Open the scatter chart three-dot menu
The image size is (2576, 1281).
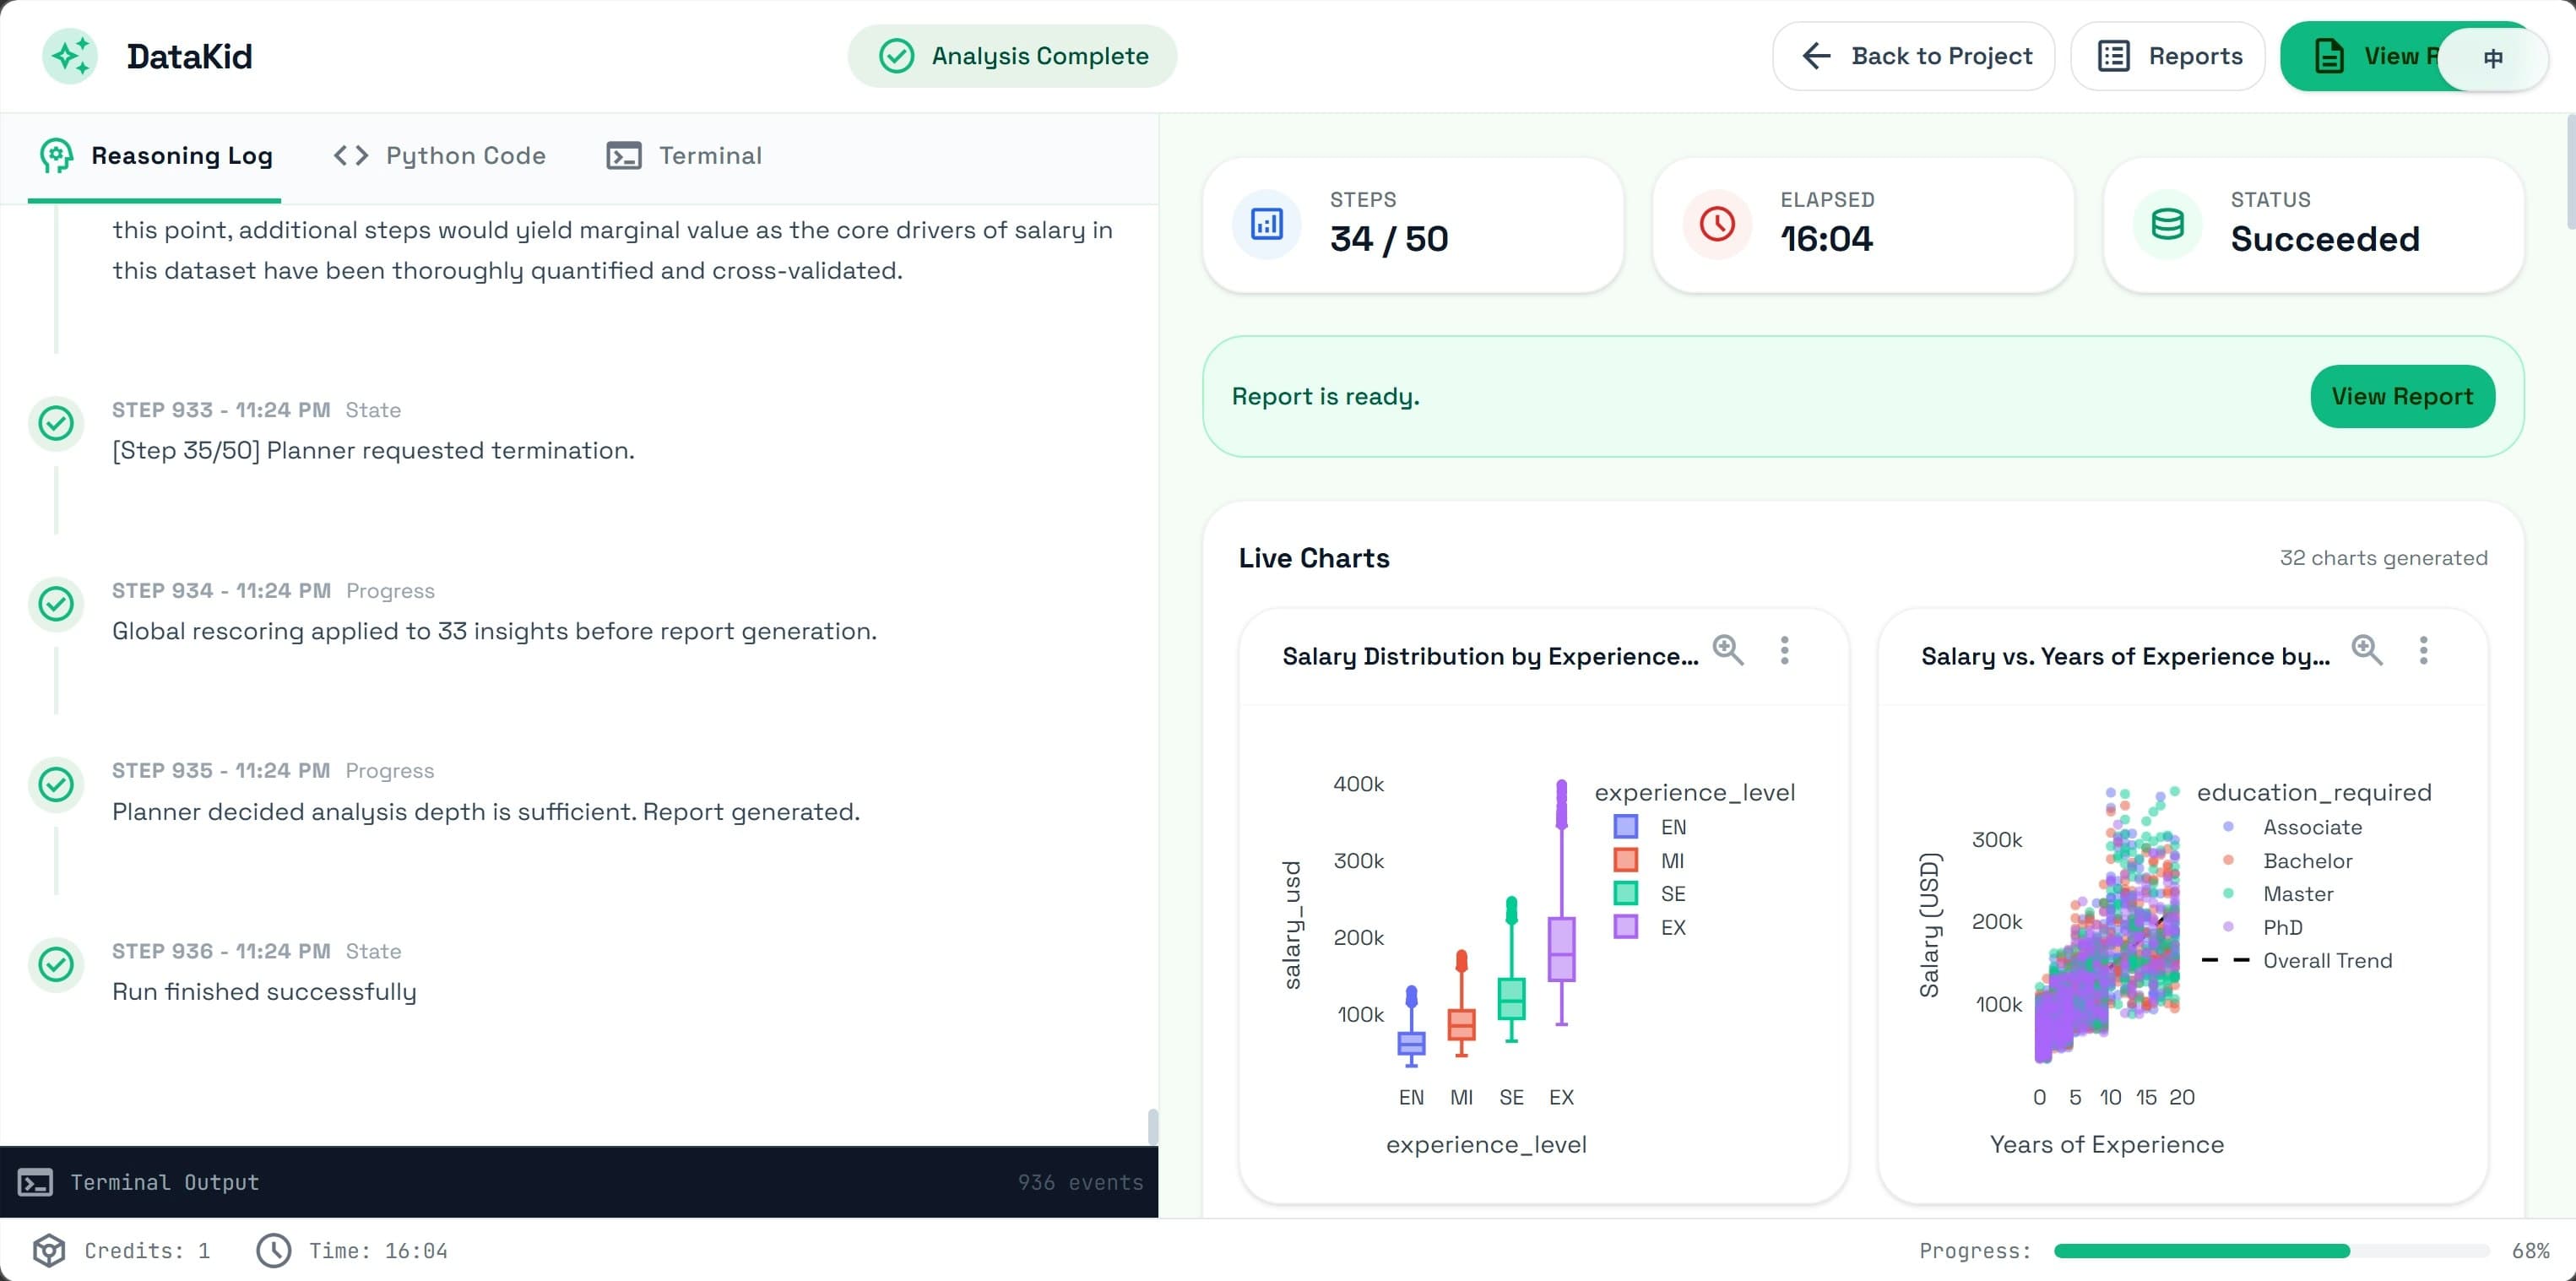click(x=2423, y=650)
